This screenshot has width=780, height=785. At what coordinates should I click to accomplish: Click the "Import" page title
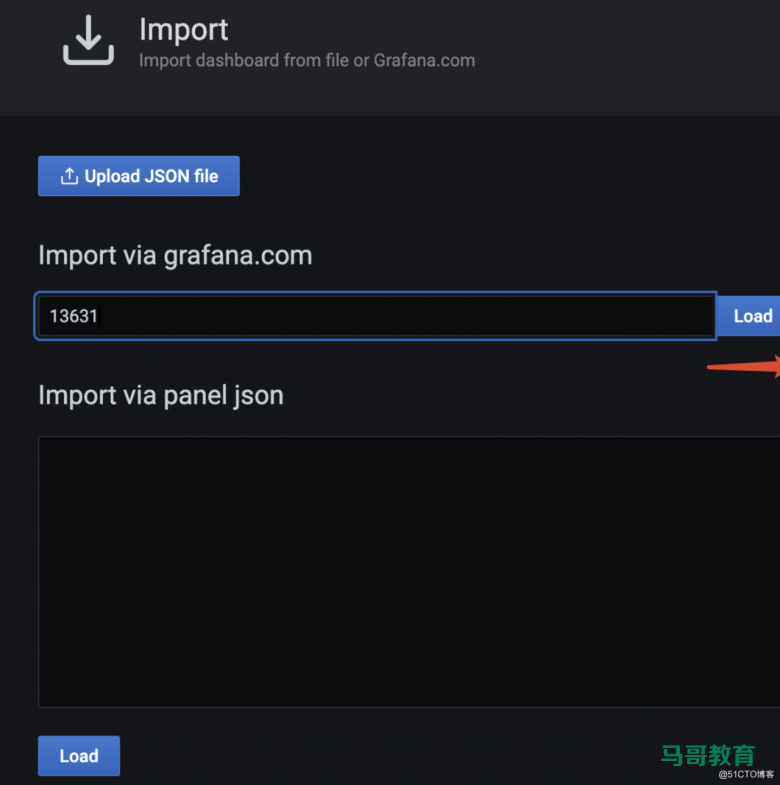(x=183, y=30)
